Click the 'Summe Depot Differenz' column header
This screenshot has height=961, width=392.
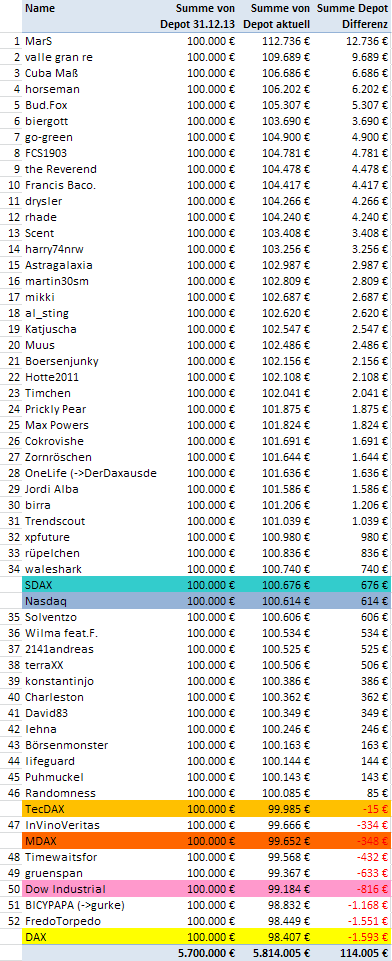pyautogui.click(x=353, y=17)
